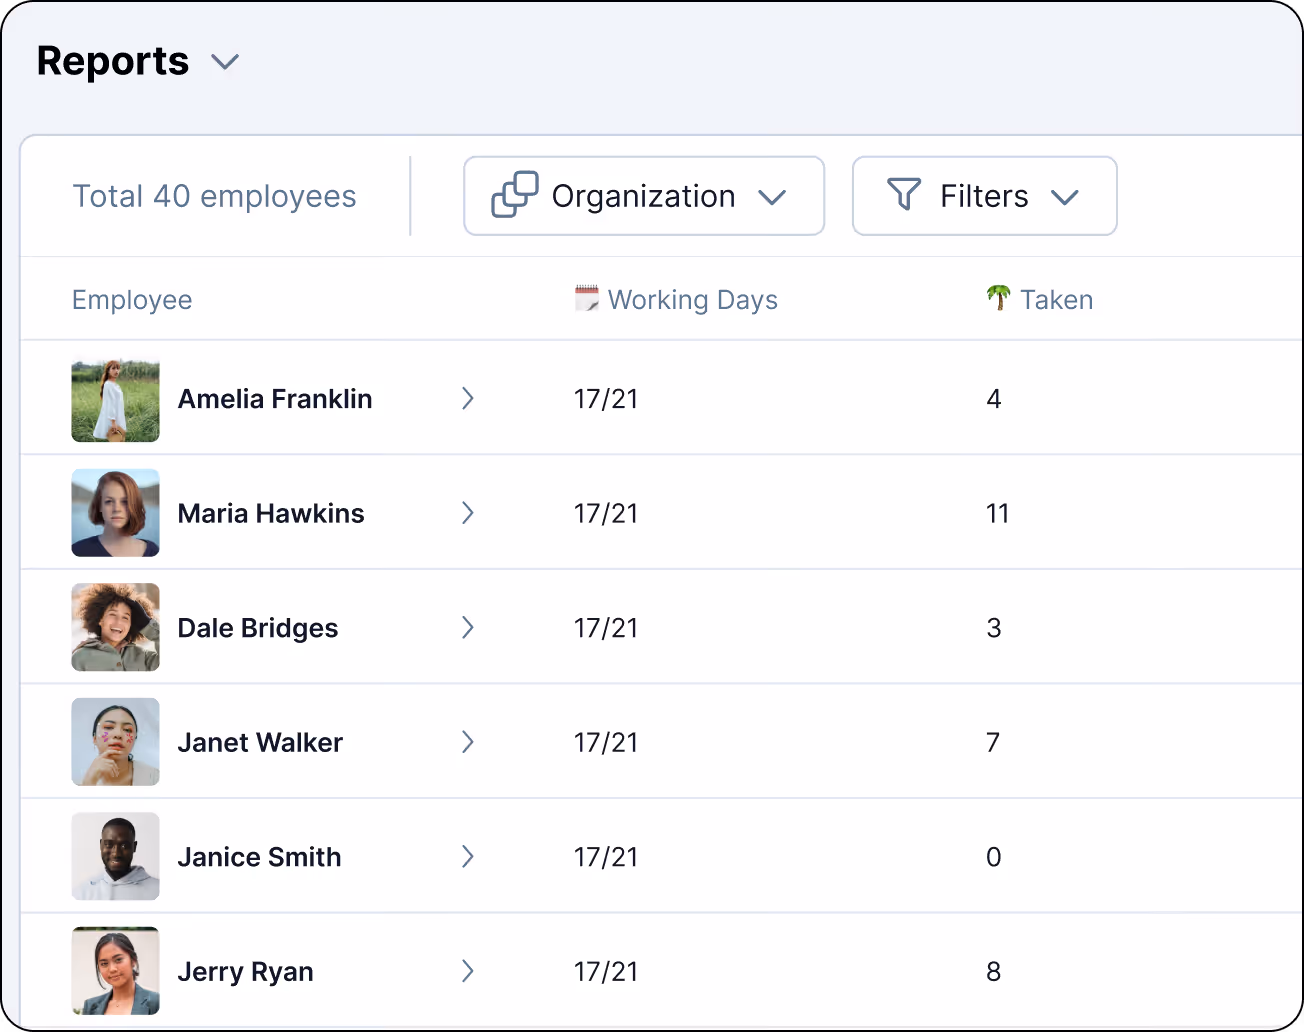Open Amelia Franklin's row chevron arrow

pos(467,399)
